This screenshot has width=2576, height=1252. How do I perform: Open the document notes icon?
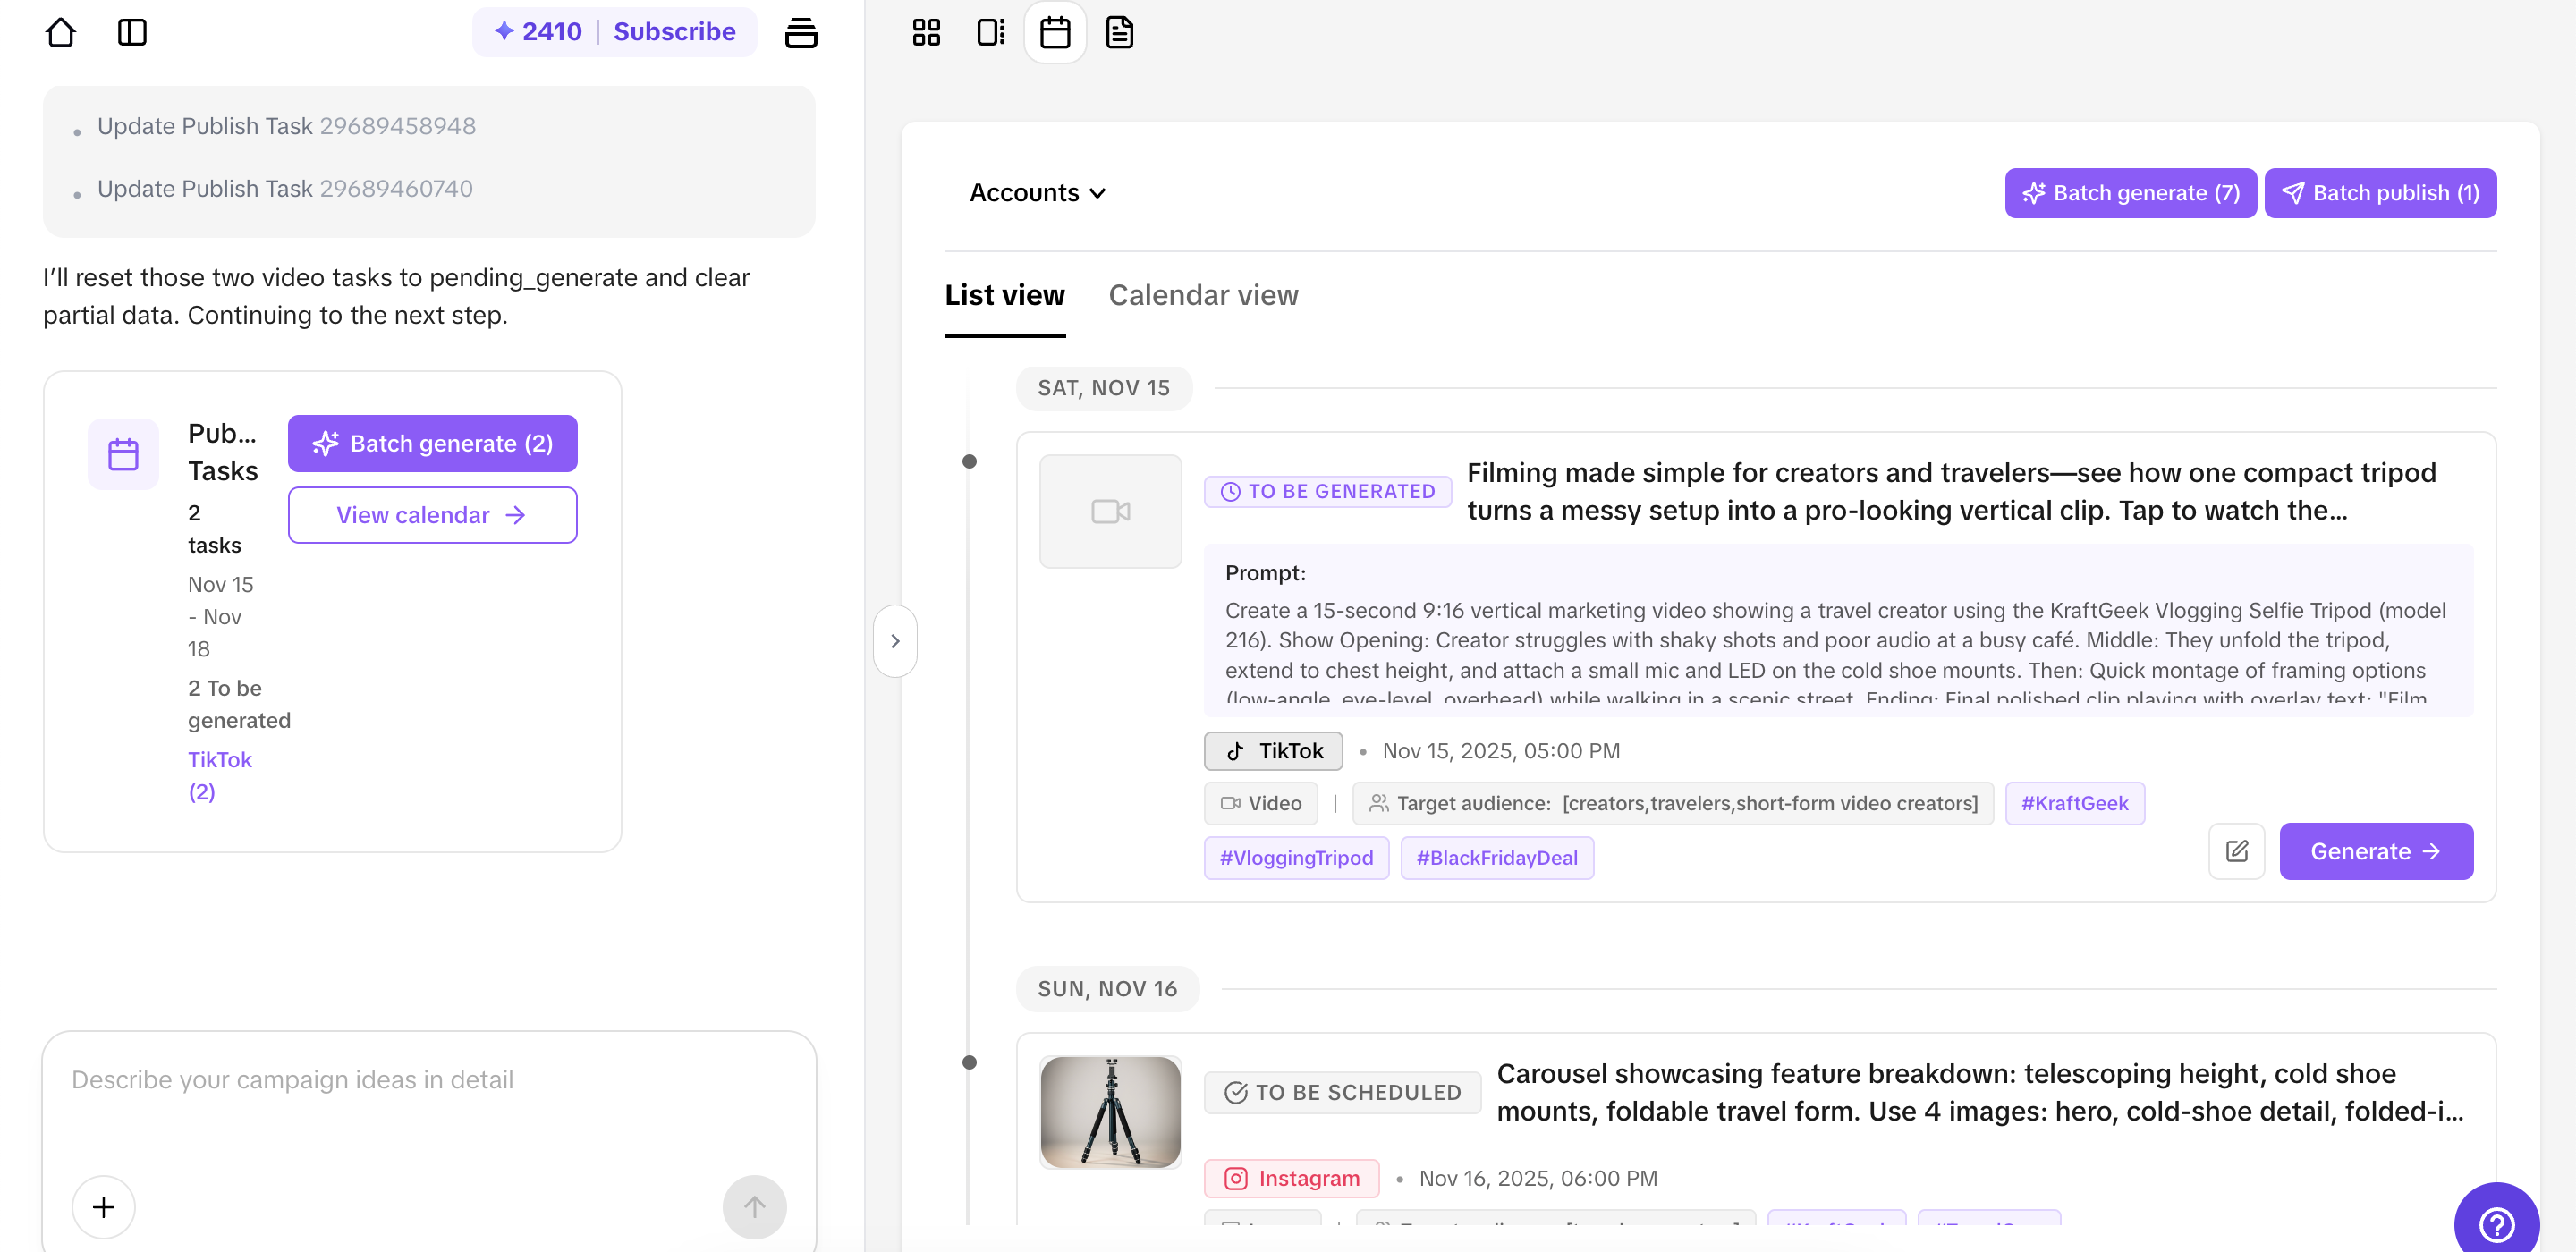coord(1119,32)
